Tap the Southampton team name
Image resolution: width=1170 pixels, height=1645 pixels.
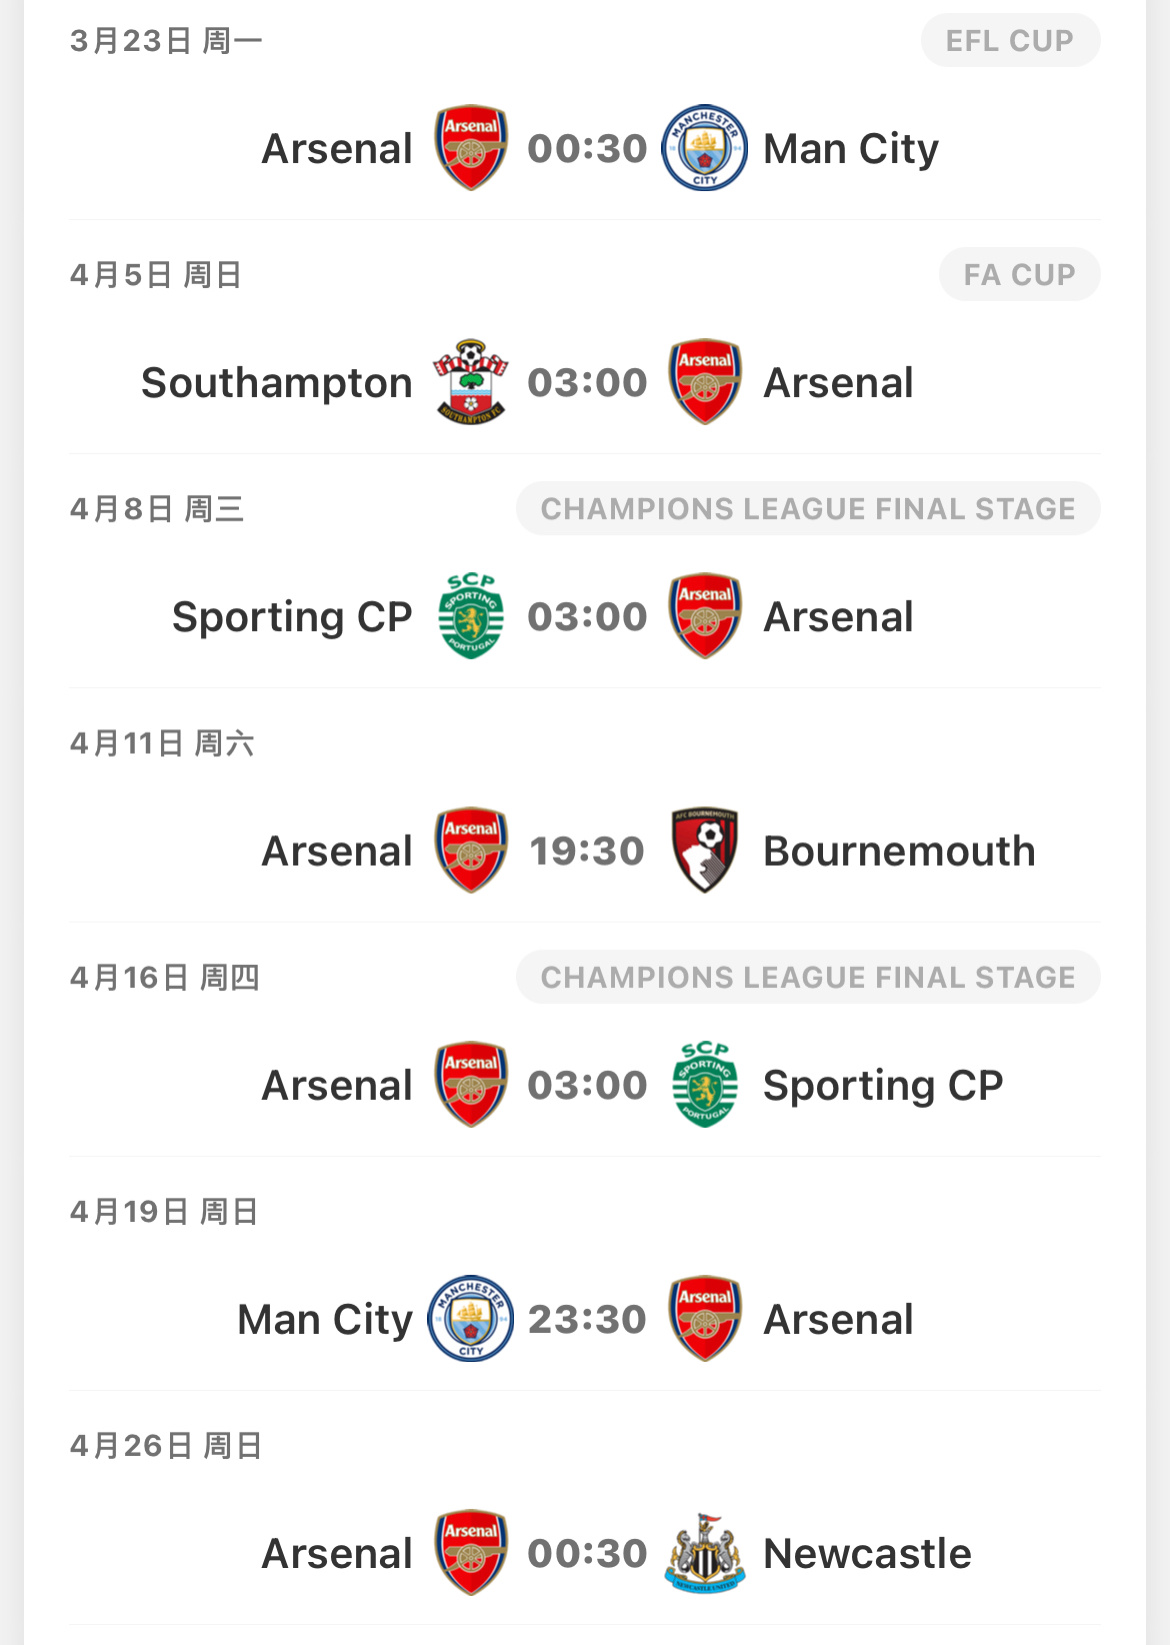pyautogui.click(x=277, y=383)
